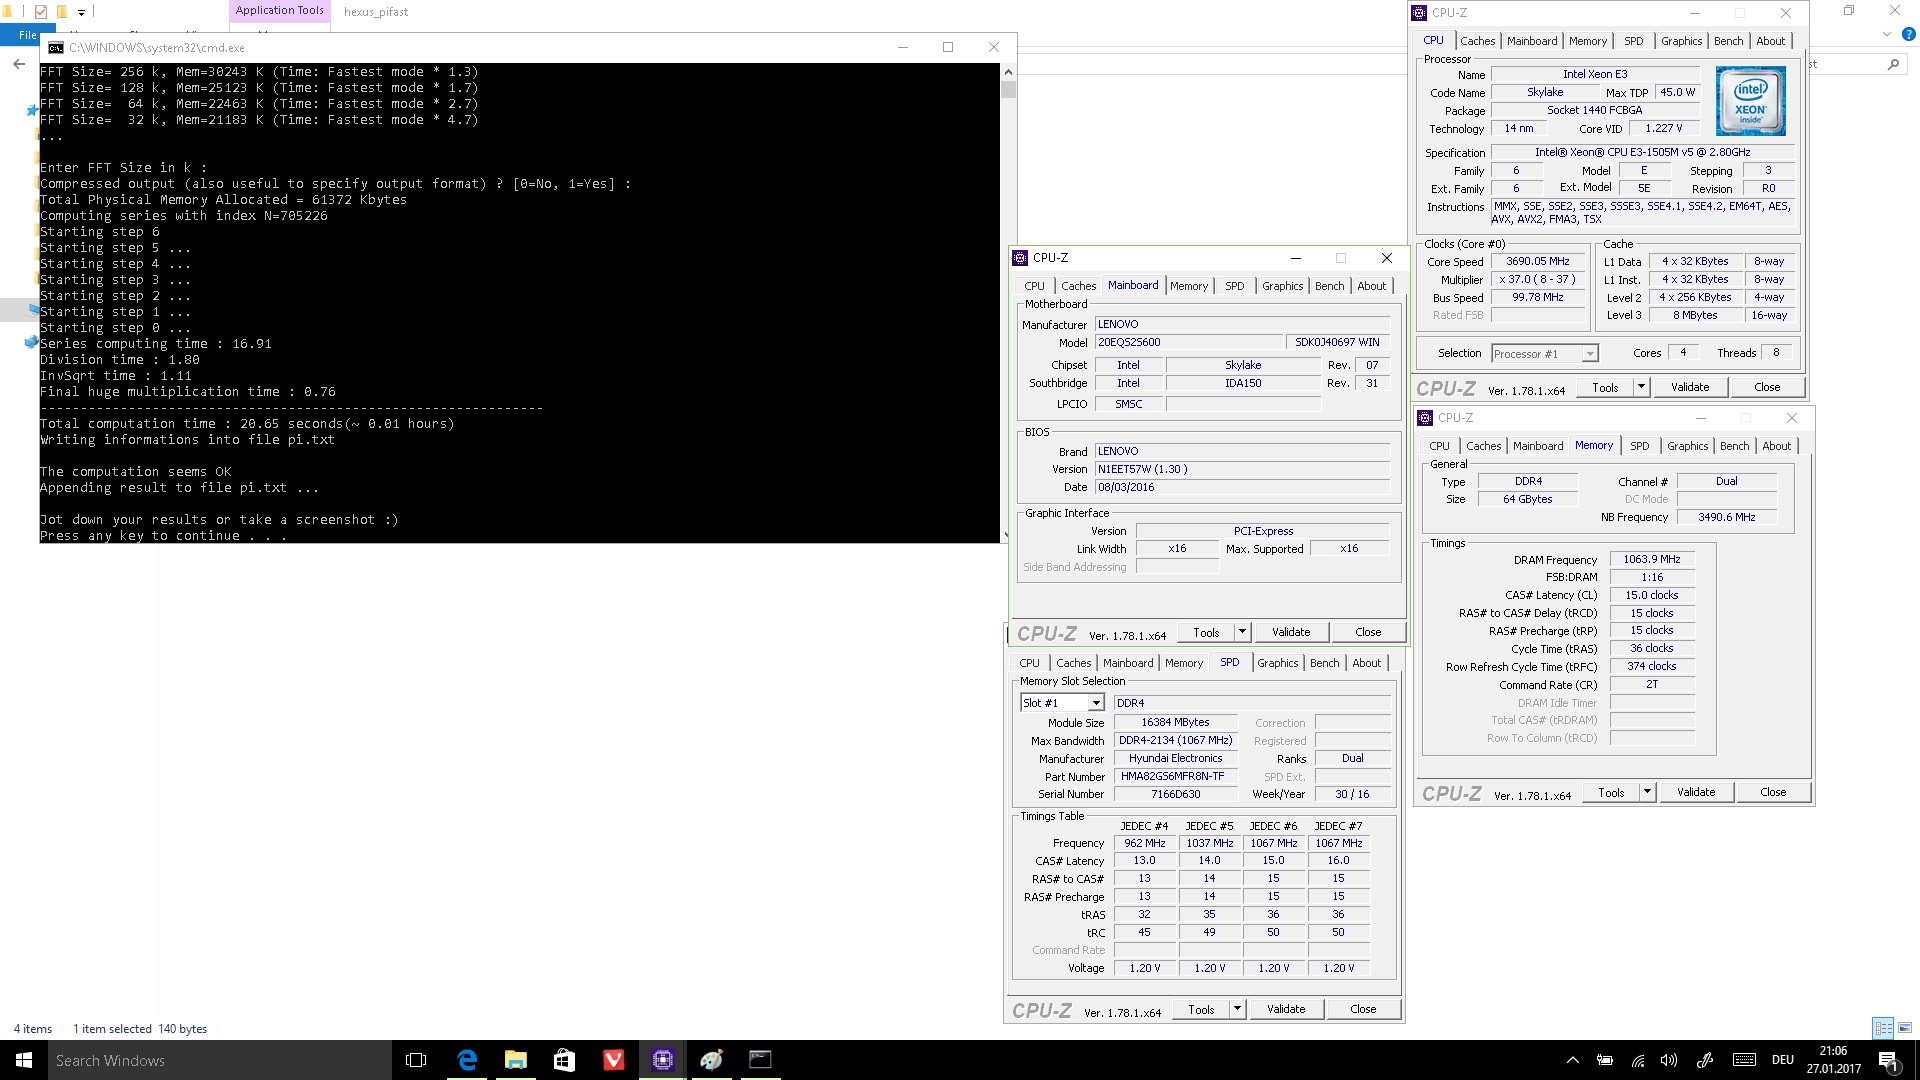Show hidden system tray icons
Viewport: 1920px width, 1080px height.
coord(1573,1060)
